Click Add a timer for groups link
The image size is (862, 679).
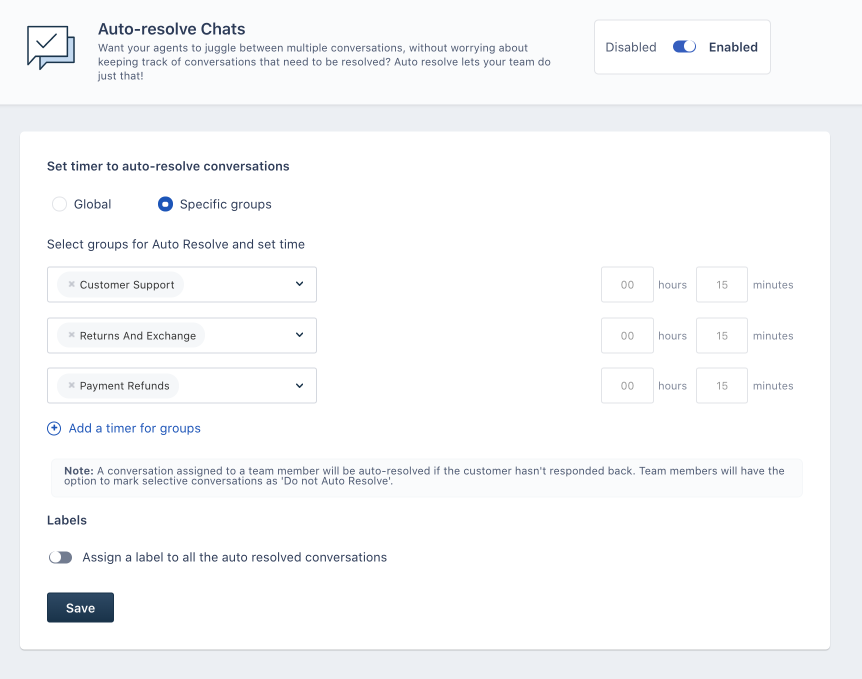point(134,429)
